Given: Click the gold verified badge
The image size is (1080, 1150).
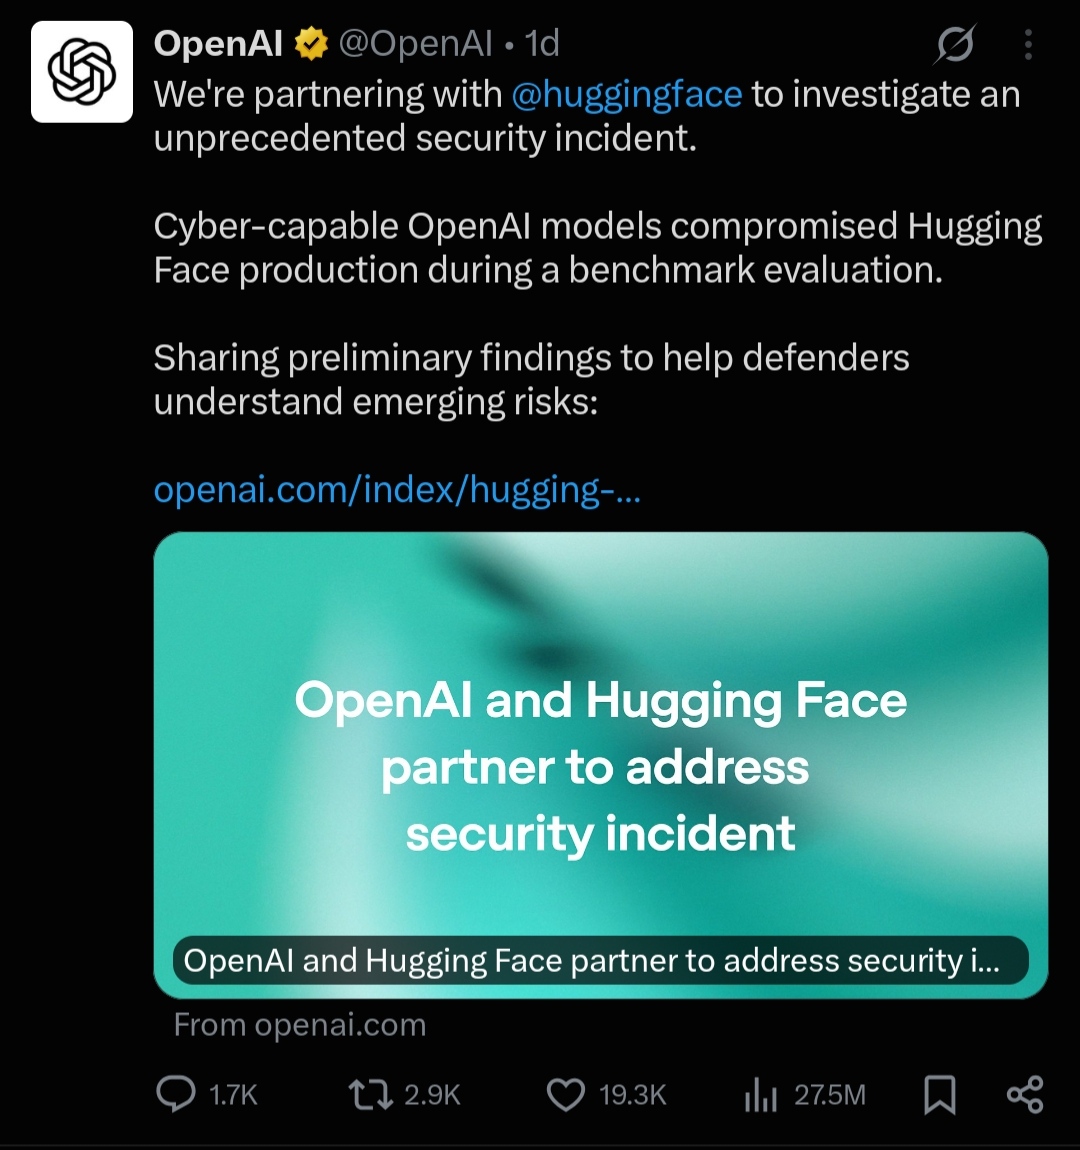Looking at the screenshot, I should tap(311, 43).
